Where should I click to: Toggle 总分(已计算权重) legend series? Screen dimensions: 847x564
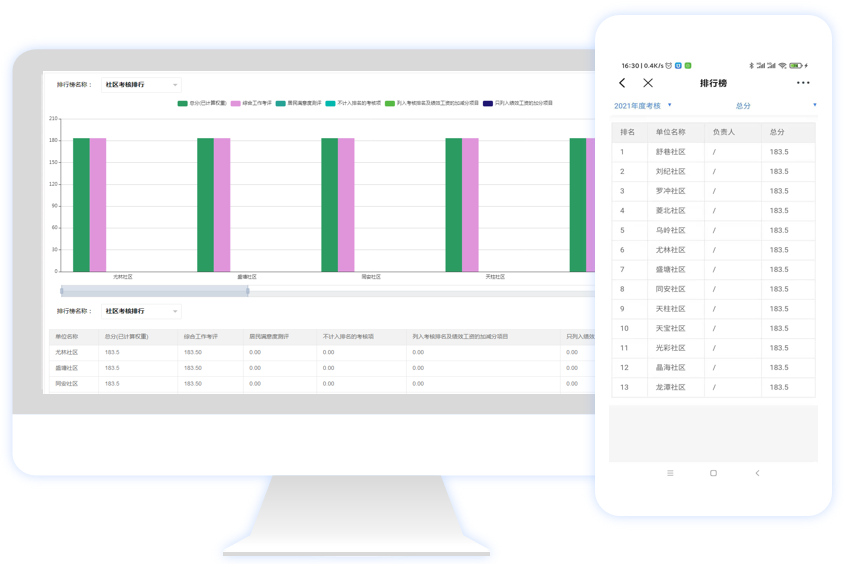coord(202,103)
